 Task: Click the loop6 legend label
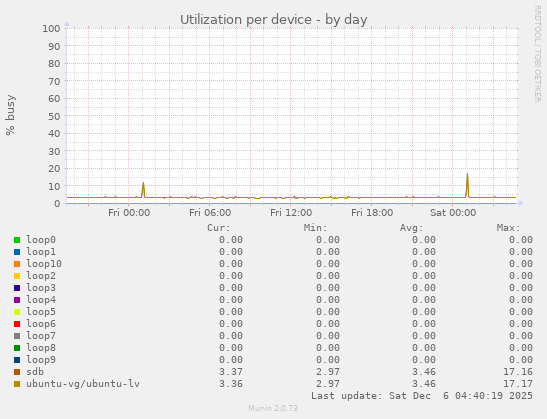tap(41, 324)
